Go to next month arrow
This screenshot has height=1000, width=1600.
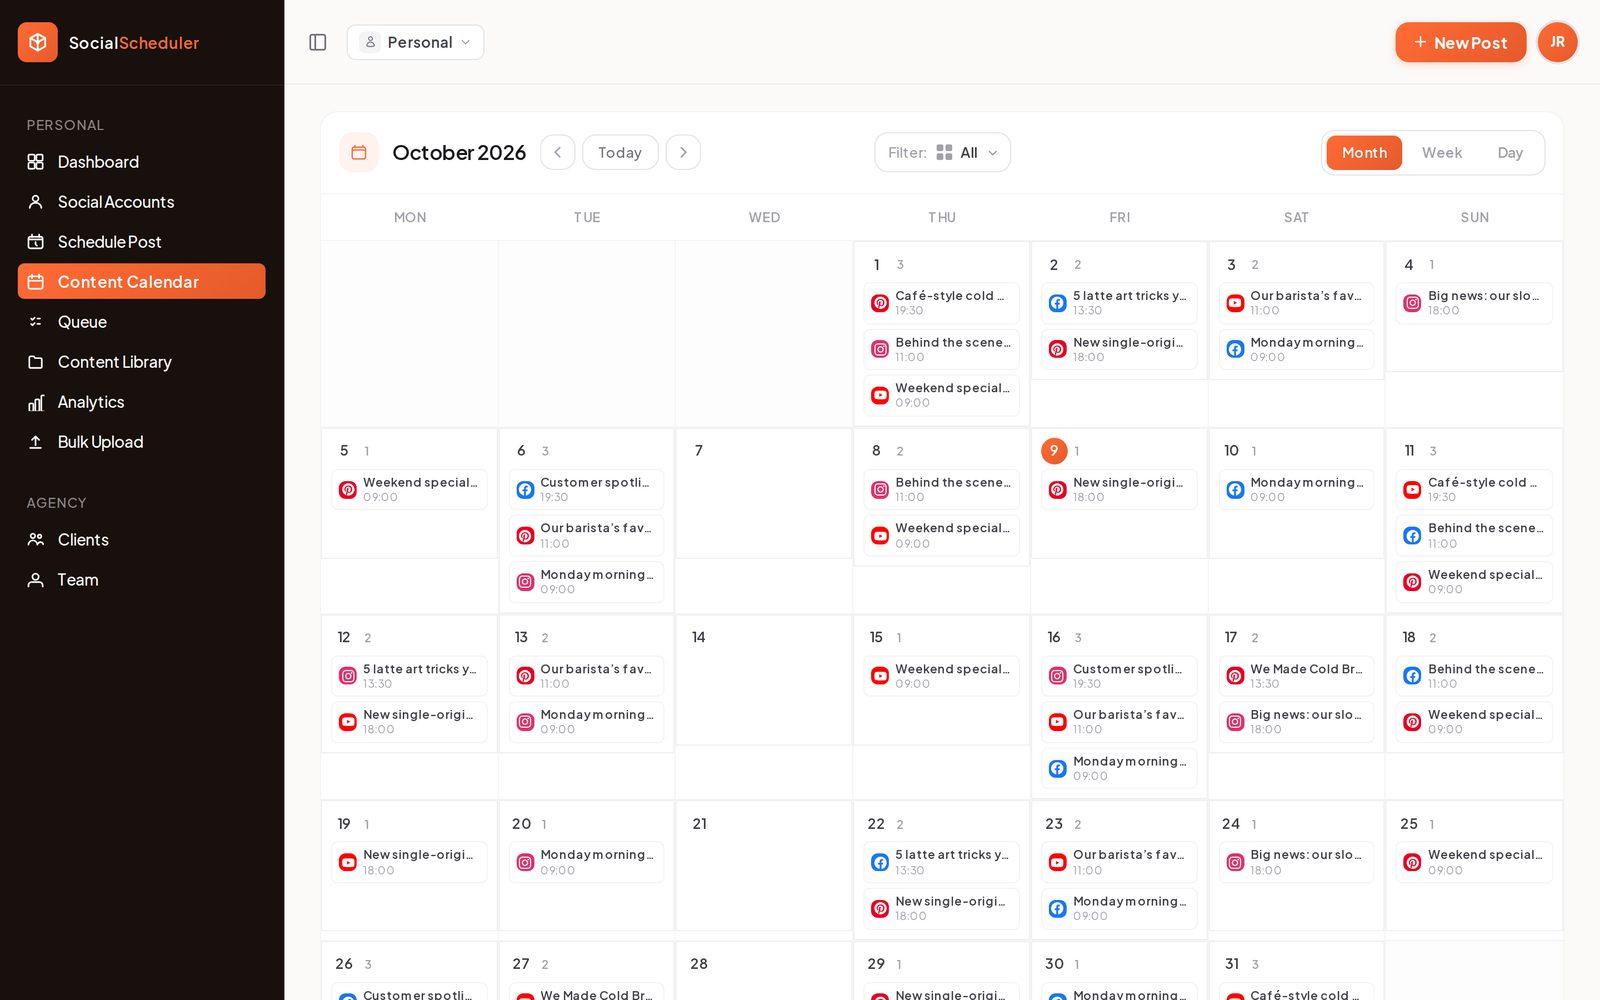tap(683, 152)
